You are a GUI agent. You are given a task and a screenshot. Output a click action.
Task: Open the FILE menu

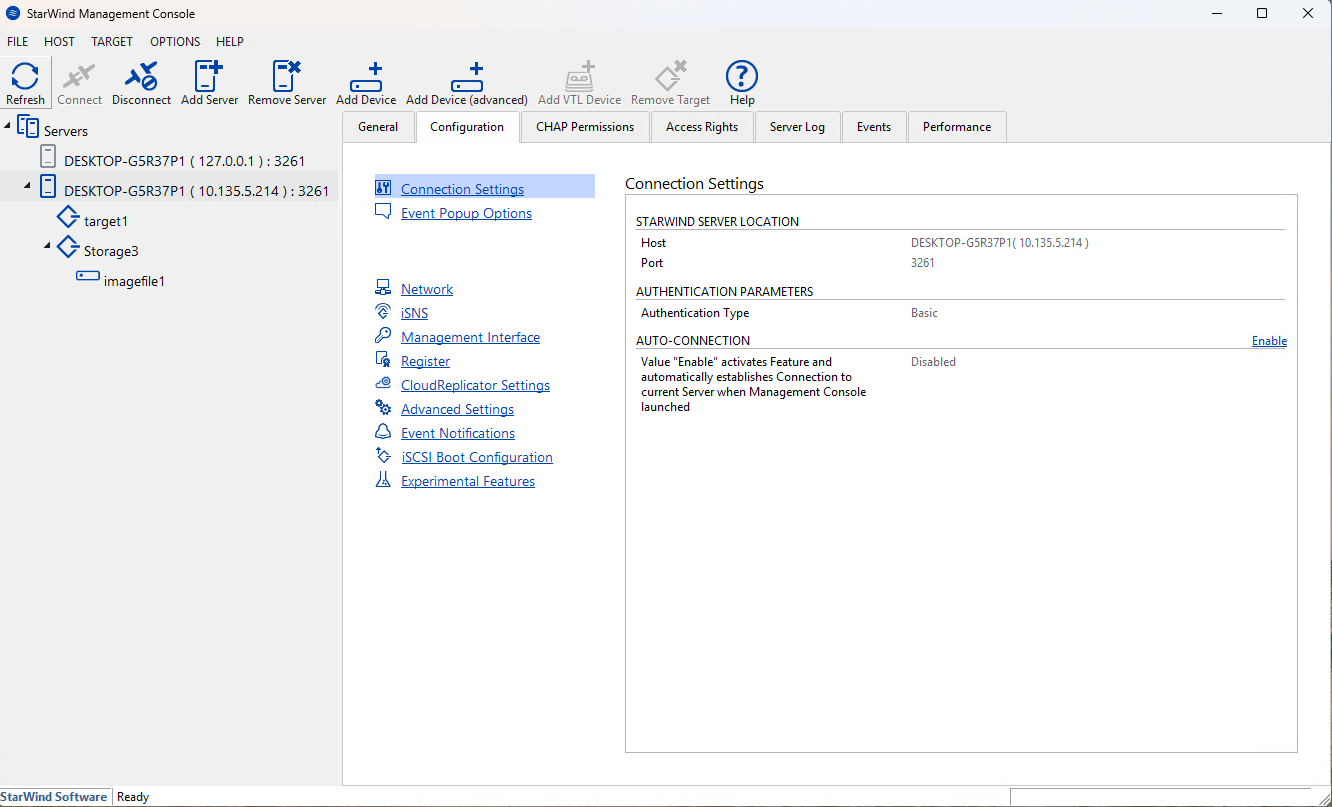(18, 42)
